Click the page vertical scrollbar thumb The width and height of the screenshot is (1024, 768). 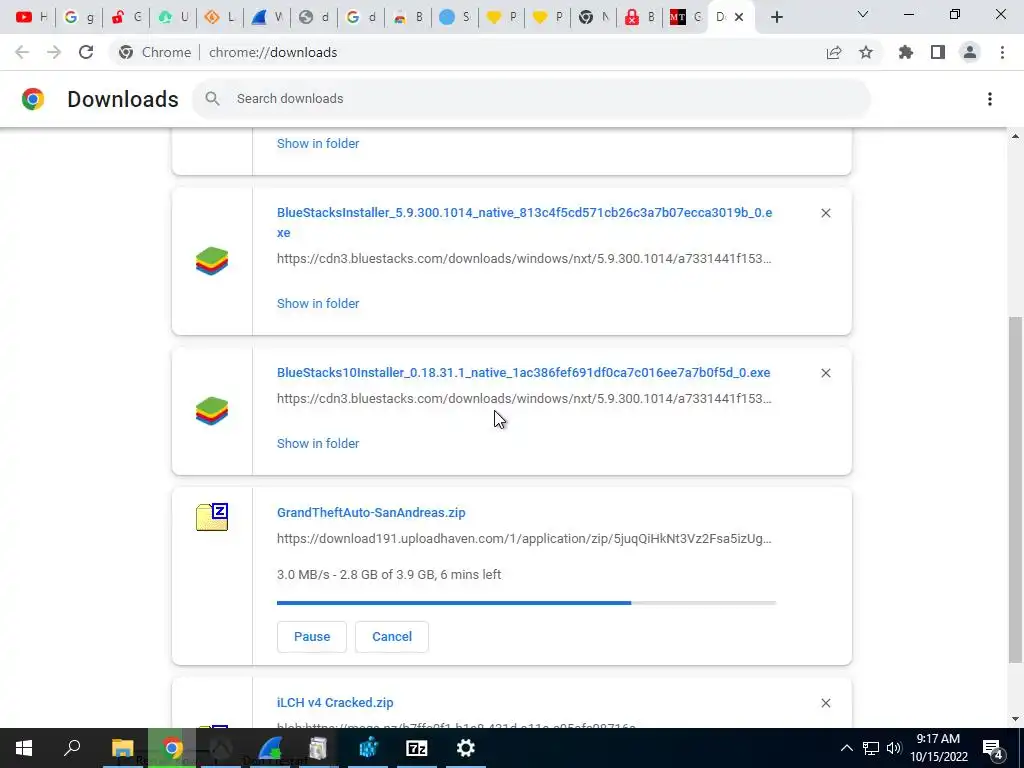(1014, 490)
